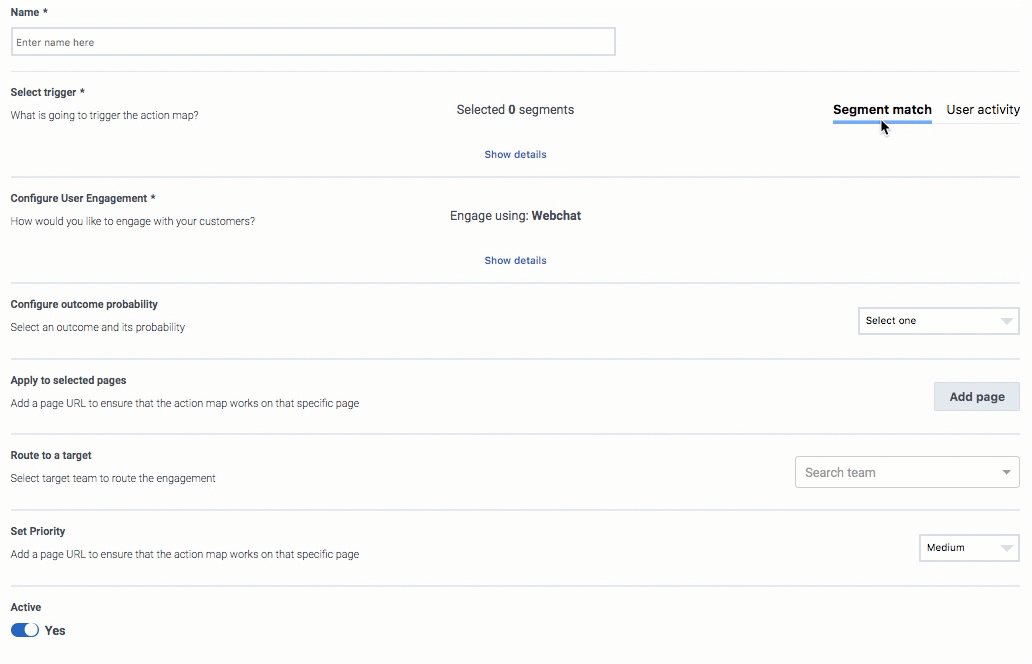
Task: Open the outcome Select one dropdown
Action: [x=939, y=320]
